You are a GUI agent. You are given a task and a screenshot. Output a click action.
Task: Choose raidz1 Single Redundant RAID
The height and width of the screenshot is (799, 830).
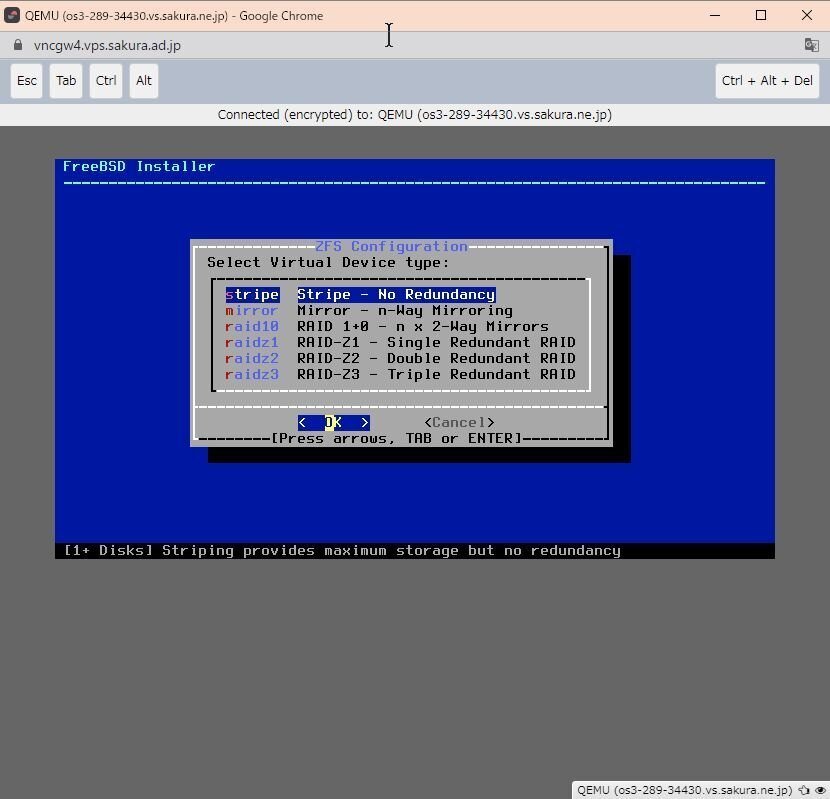(400, 342)
